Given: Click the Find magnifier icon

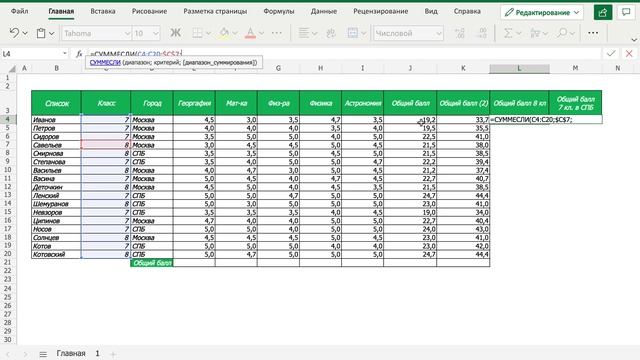Looking at the screenshot, I should click(x=562, y=33).
